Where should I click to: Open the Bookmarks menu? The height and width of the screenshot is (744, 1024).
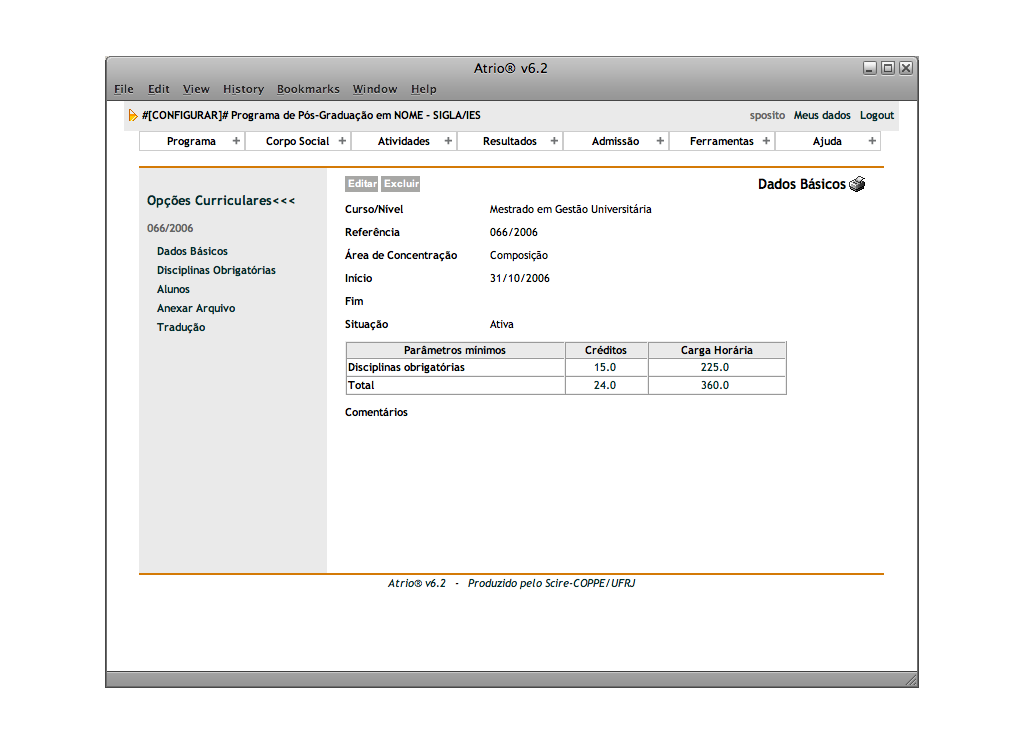click(x=308, y=89)
